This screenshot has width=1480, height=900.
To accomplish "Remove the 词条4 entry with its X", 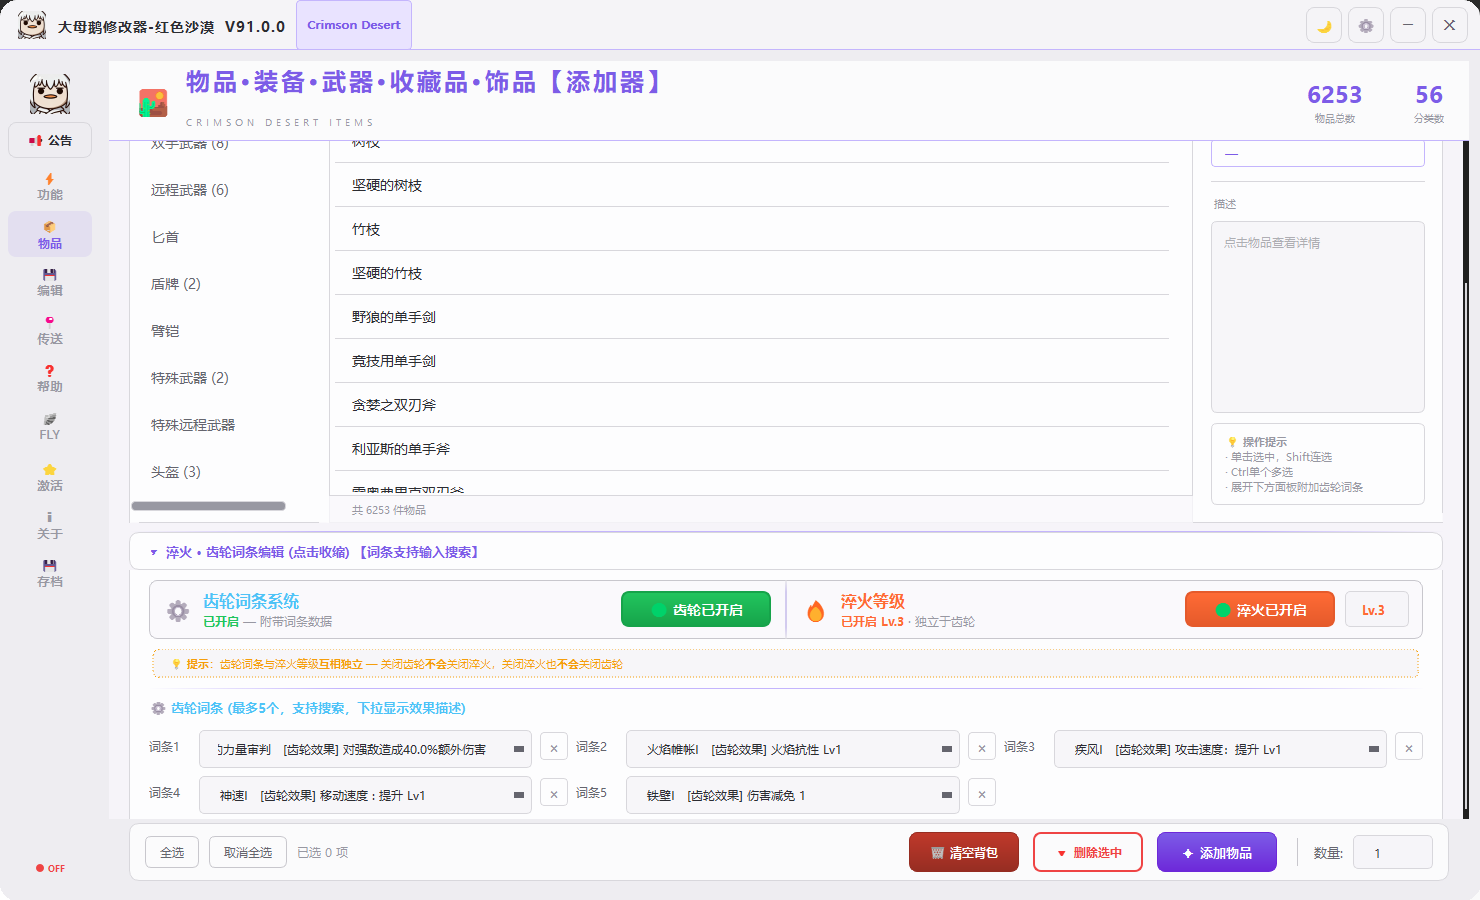I will (x=554, y=793).
